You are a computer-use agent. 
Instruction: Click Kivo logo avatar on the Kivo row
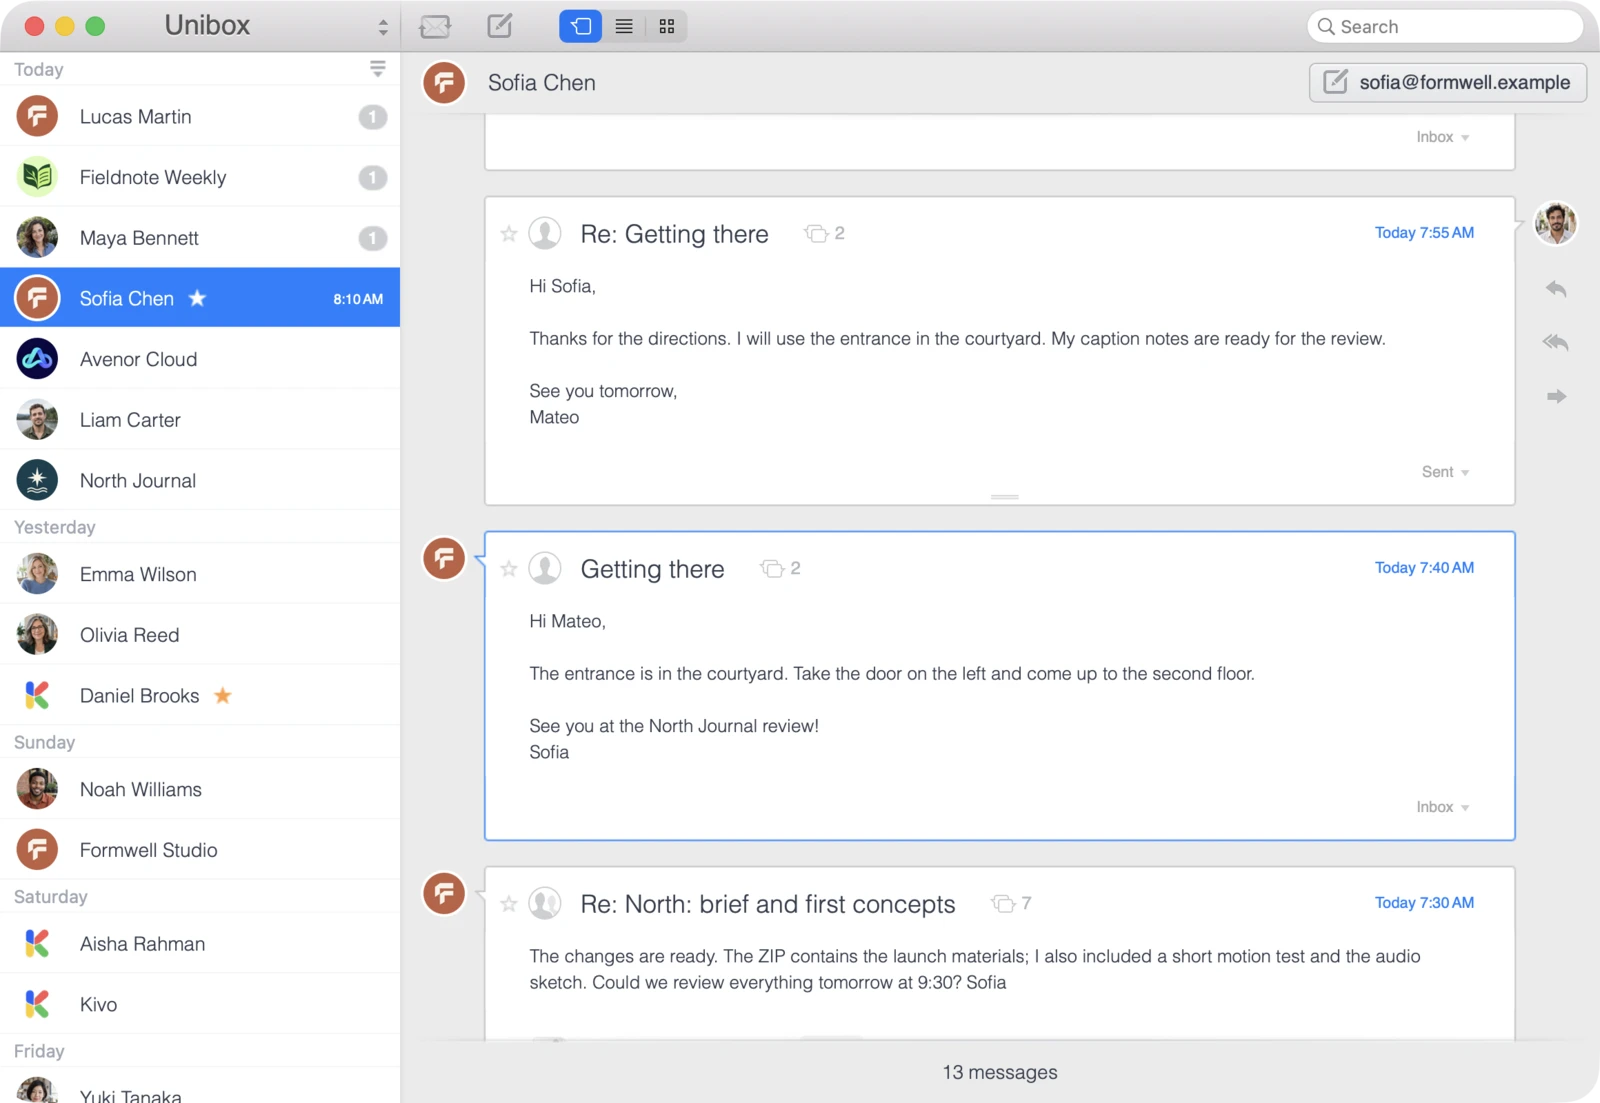[x=37, y=1004]
